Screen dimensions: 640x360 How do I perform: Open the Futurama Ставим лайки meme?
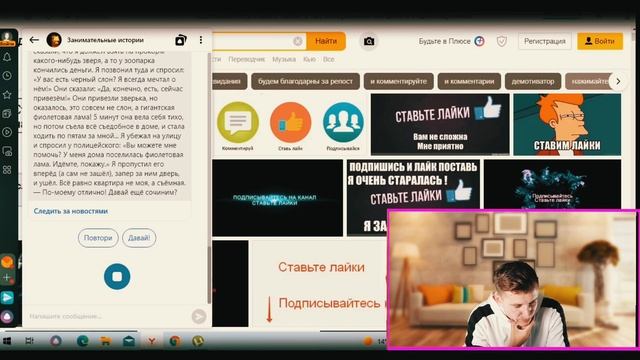click(x=567, y=124)
